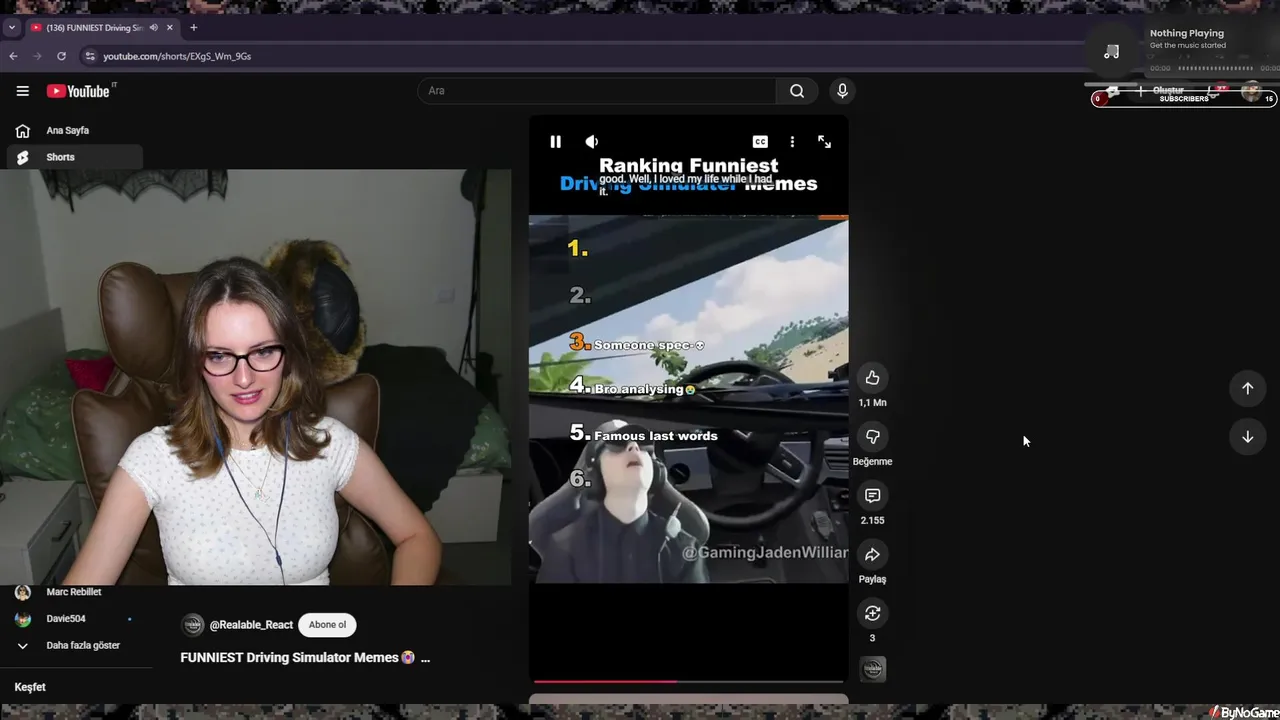The height and width of the screenshot is (720, 1280).
Task: Go back with the browser back arrow
Action: (x=13, y=56)
